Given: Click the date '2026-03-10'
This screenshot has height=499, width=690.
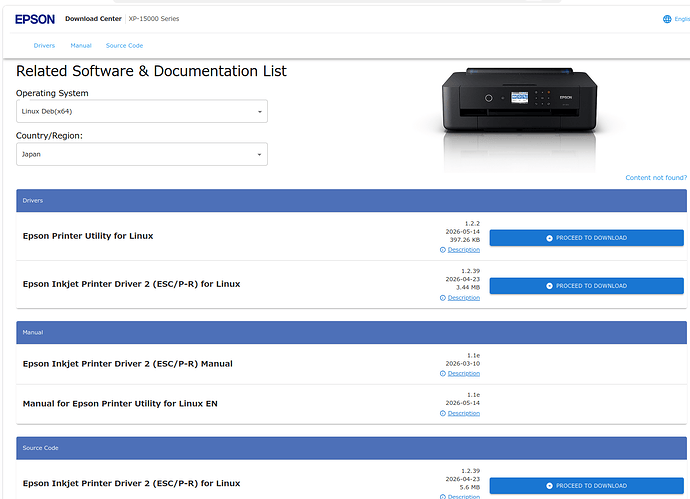Looking at the screenshot, I should click(x=462, y=363).
